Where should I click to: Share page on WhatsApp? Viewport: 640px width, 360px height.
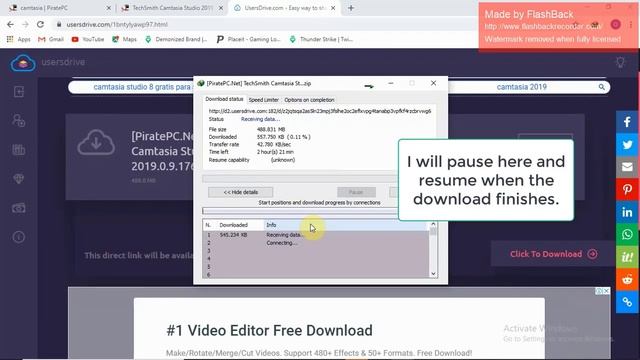(627, 234)
